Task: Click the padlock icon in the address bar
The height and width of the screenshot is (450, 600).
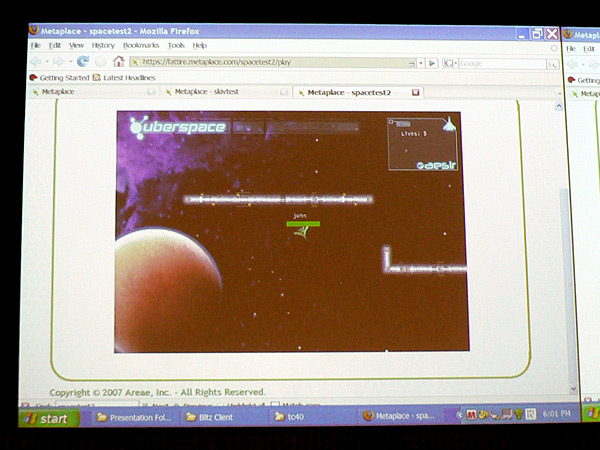Action: (x=412, y=63)
